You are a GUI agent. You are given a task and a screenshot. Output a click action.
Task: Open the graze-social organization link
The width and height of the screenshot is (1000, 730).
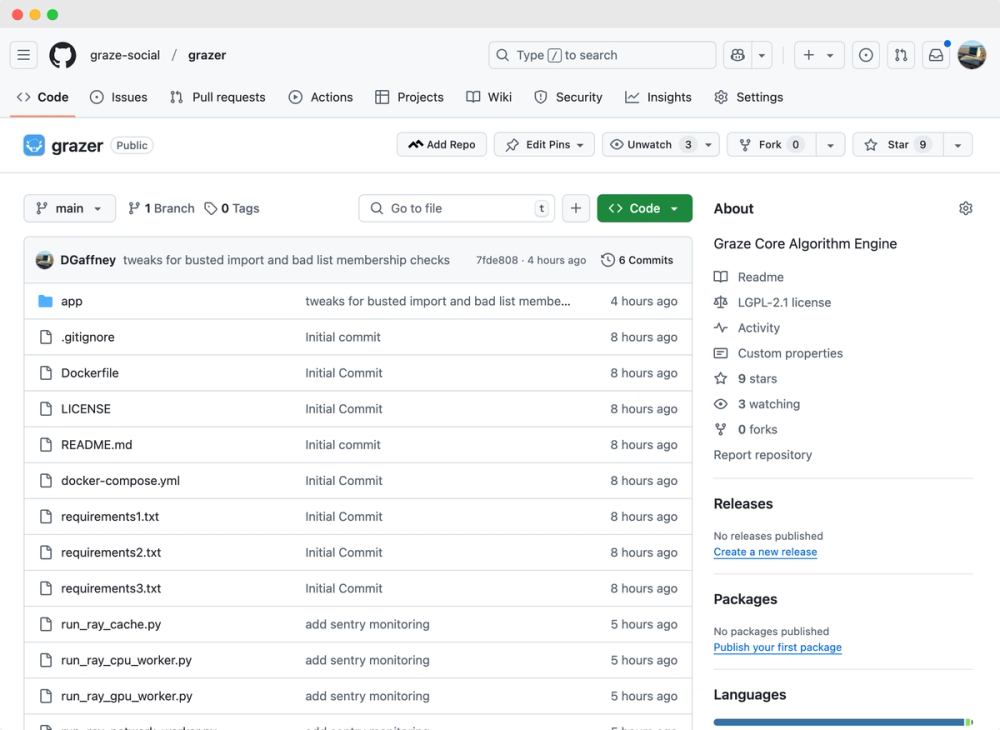click(x=125, y=55)
